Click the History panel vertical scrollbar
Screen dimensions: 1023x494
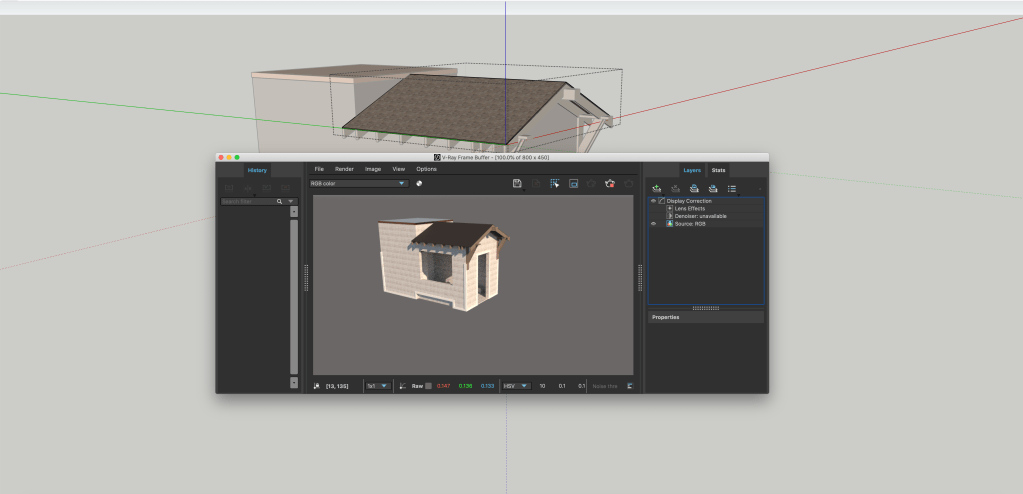294,295
